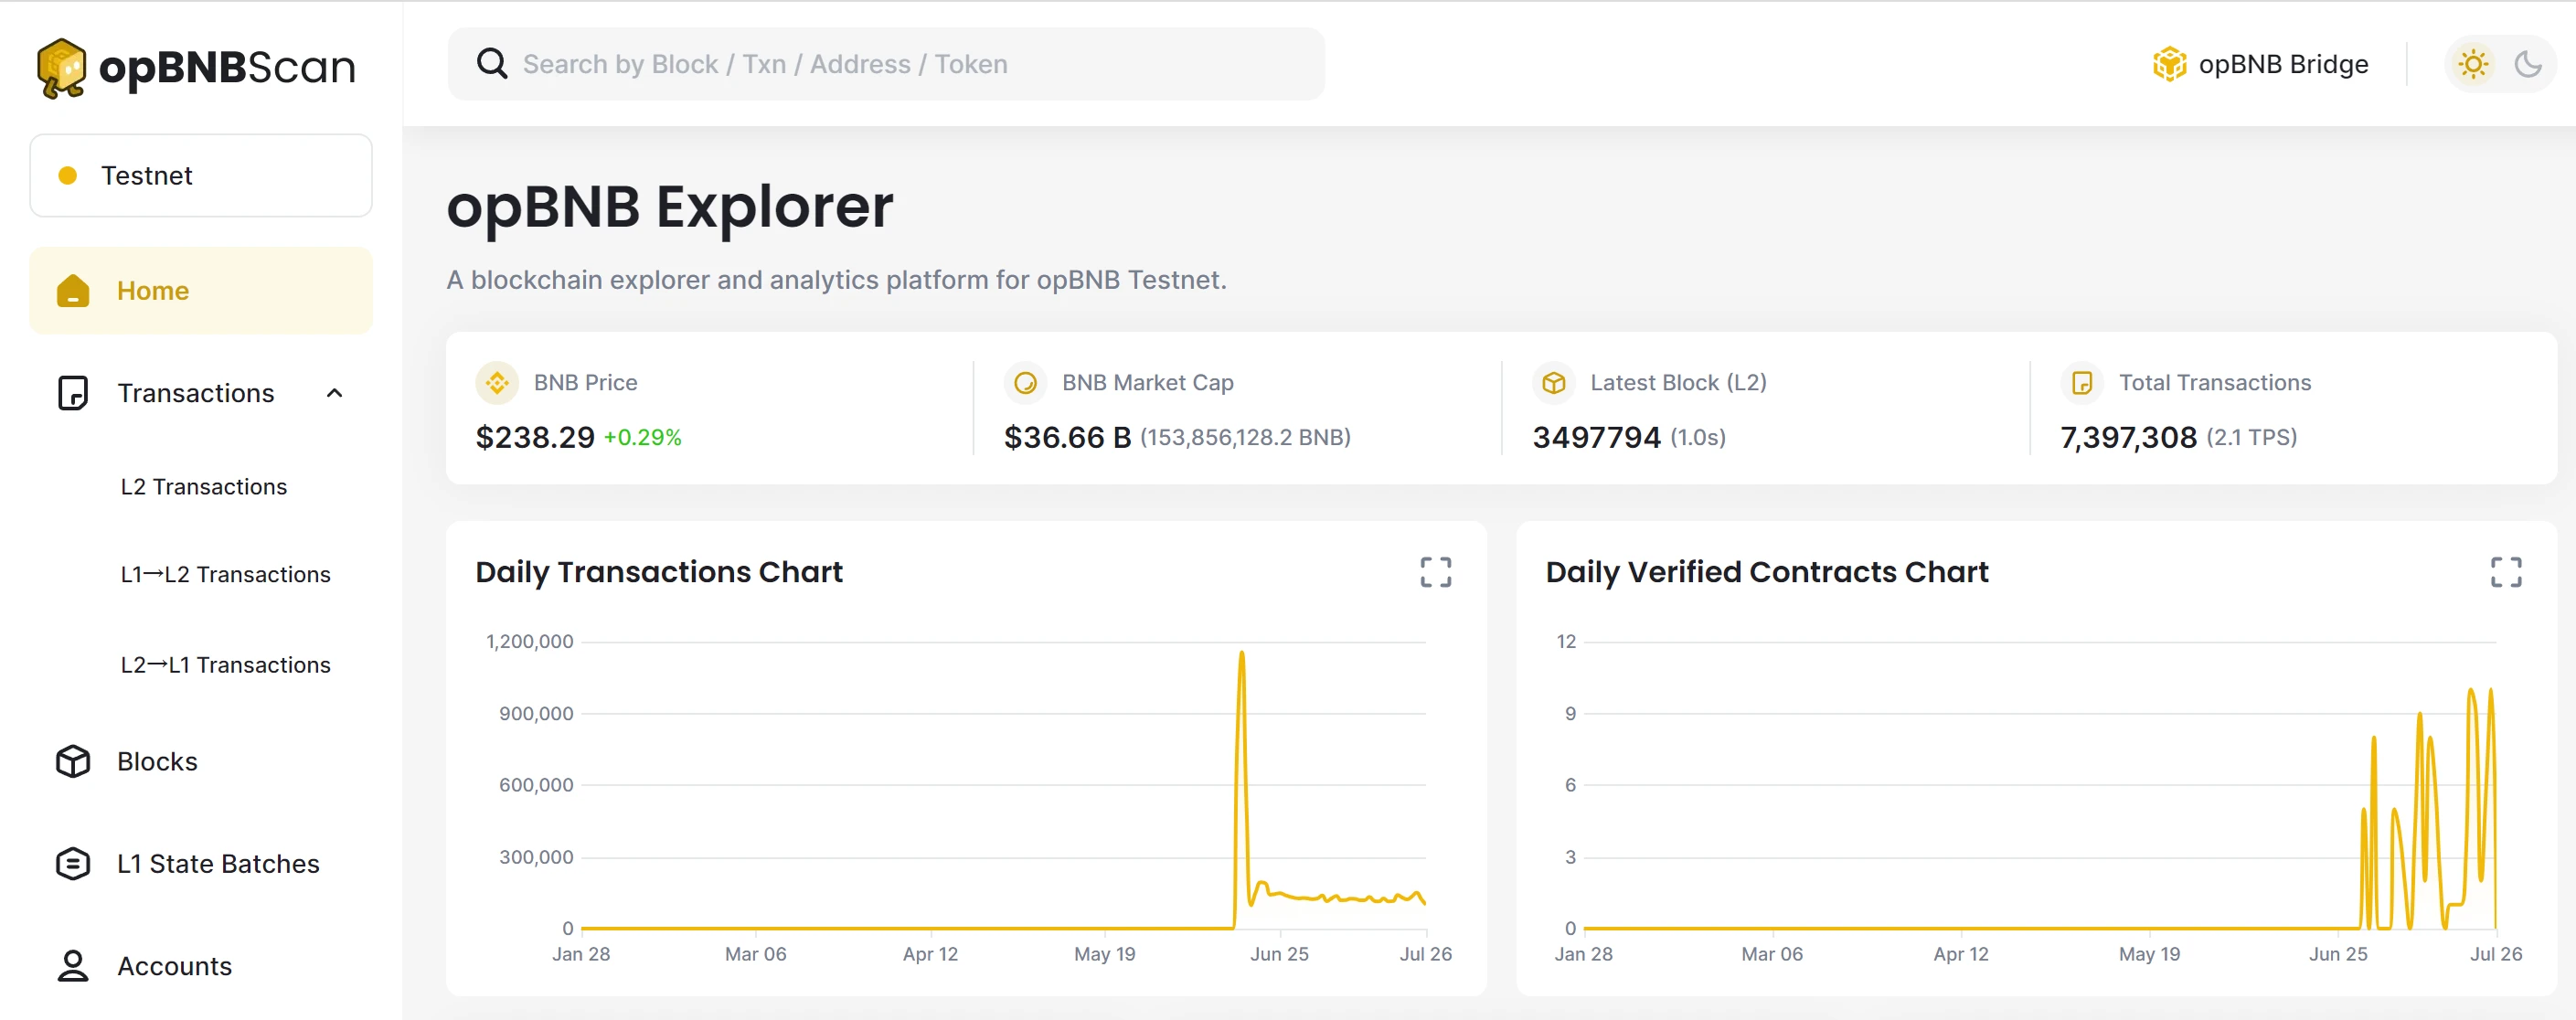Viewport: 2576px width, 1020px height.
Task: Go to the Home menu item
Action: click(x=201, y=291)
